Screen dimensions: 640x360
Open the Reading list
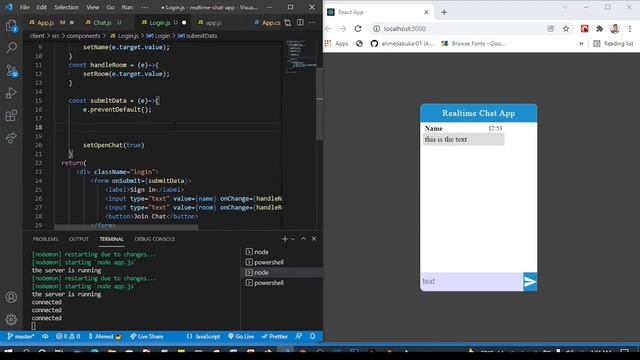point(613,43)
